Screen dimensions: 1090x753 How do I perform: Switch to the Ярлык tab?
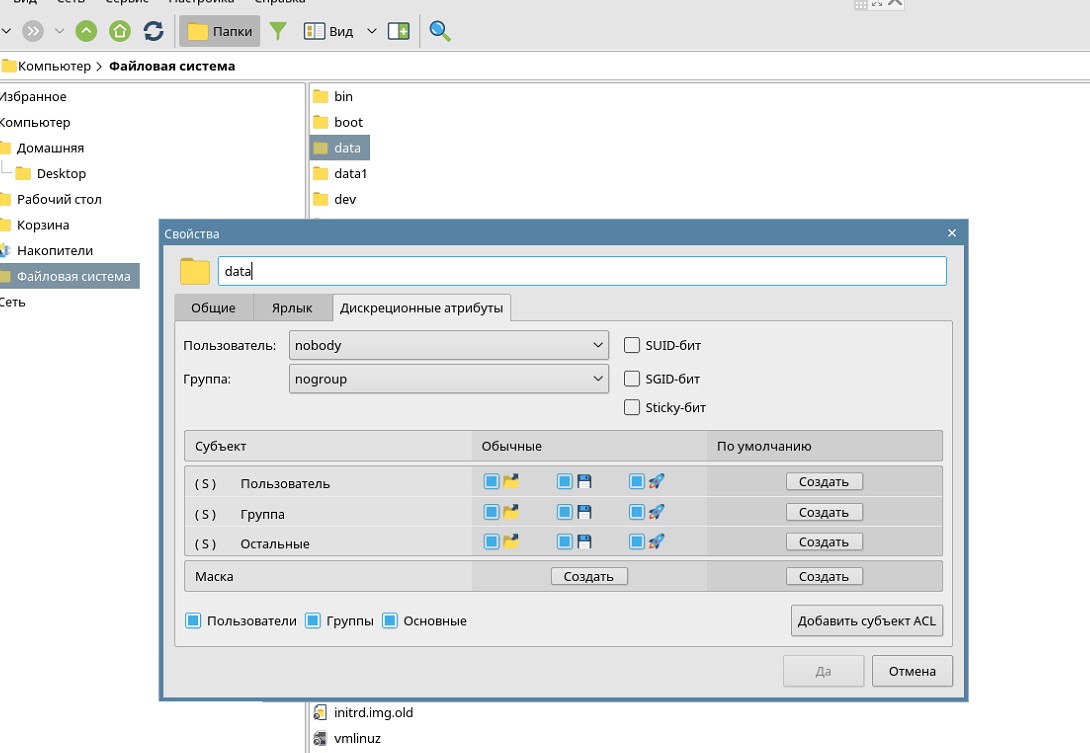pyautogui.click(x=292, y=308)
